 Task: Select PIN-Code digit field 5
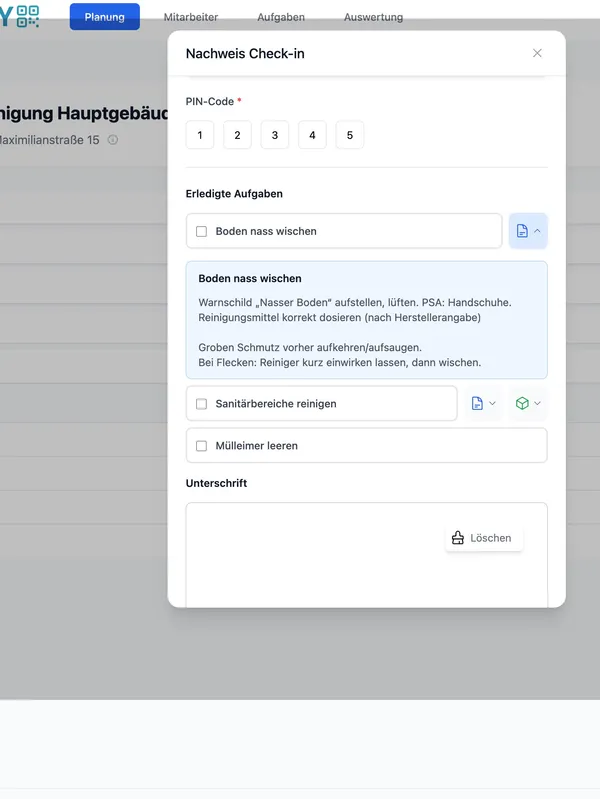tap(350, 135)
